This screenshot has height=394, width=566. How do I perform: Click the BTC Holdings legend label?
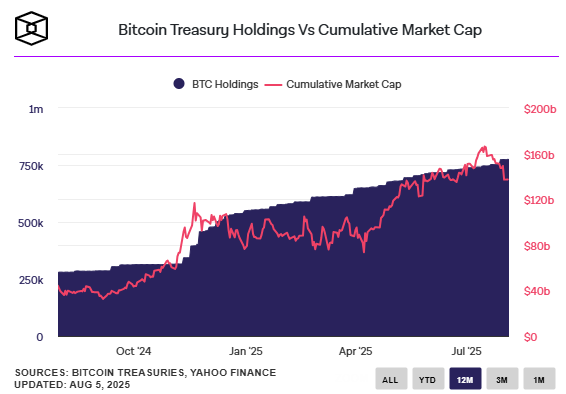point(225,84)
